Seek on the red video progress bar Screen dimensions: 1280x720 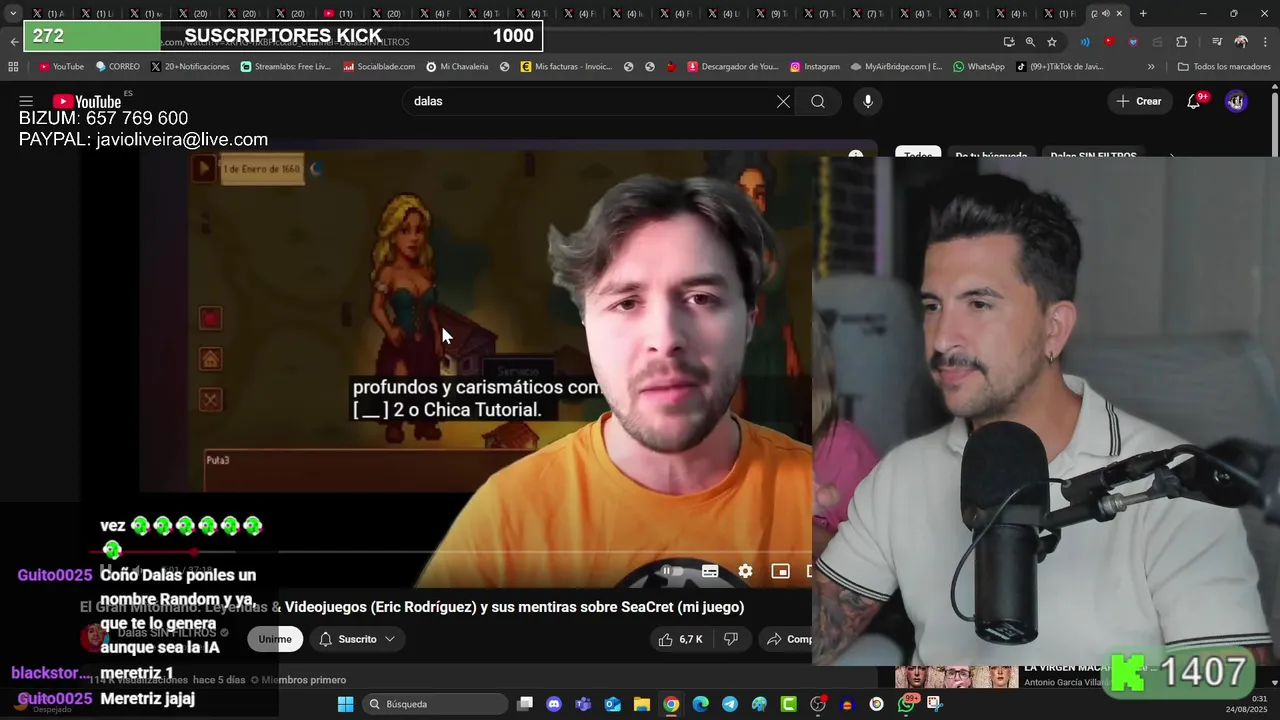(x=450, y=551)
